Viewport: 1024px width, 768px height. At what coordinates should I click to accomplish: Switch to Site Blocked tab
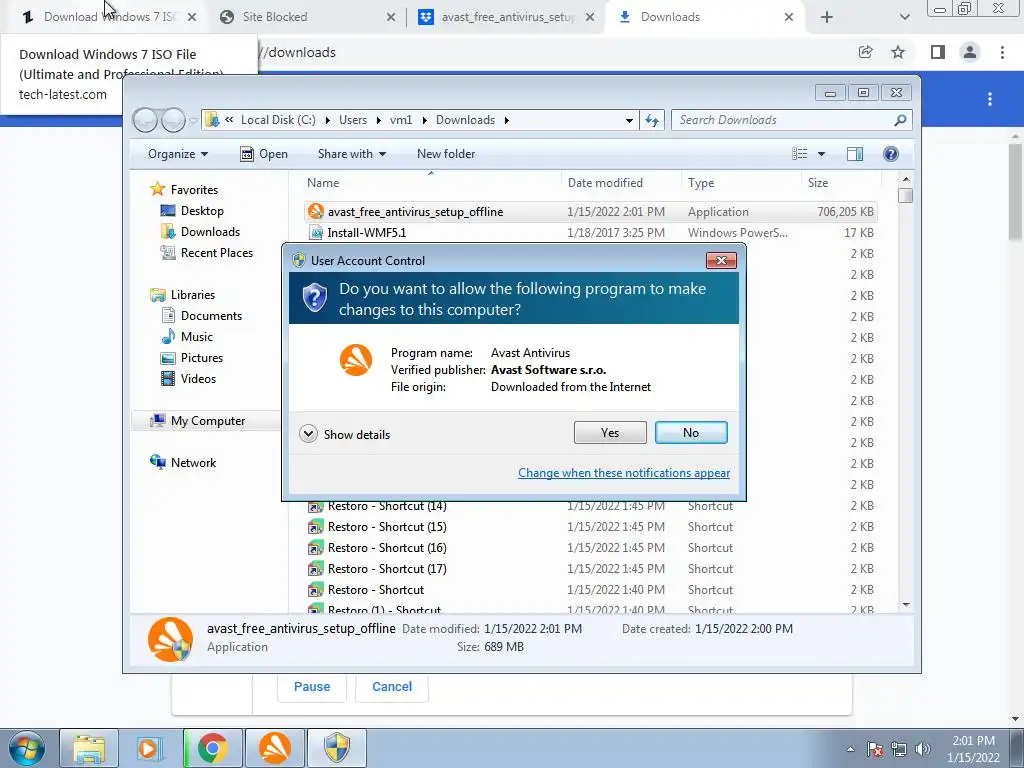[307, 17]
